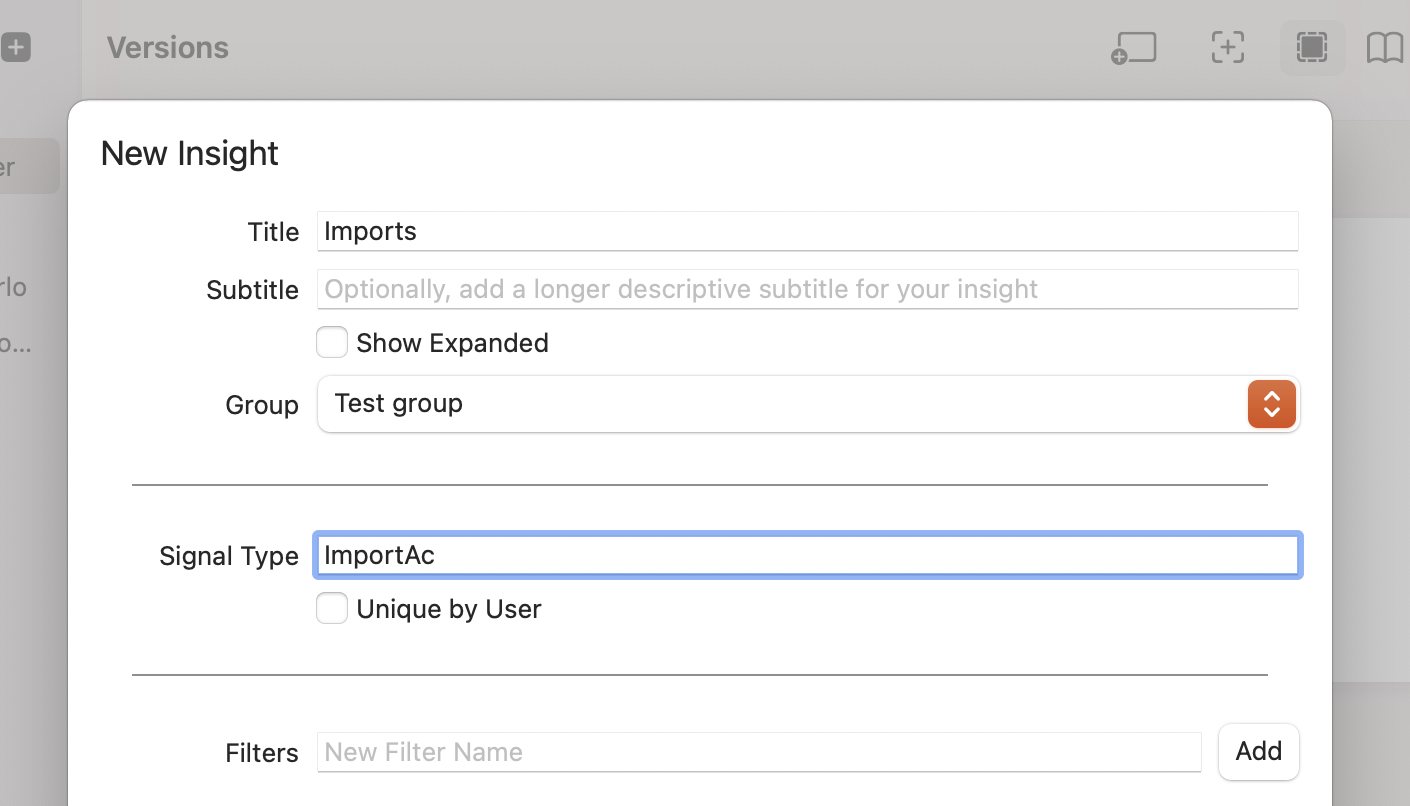Select the highlighted sidebar item ending in "er"

click(25, 166)
